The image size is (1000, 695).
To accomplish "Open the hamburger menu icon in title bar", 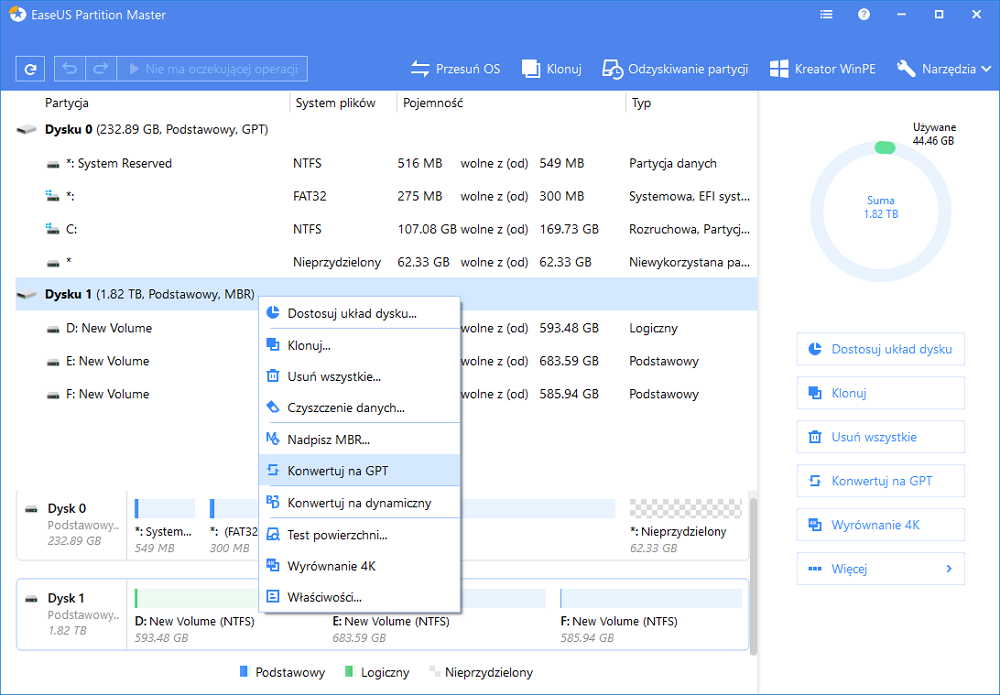I will click(827, 14).
